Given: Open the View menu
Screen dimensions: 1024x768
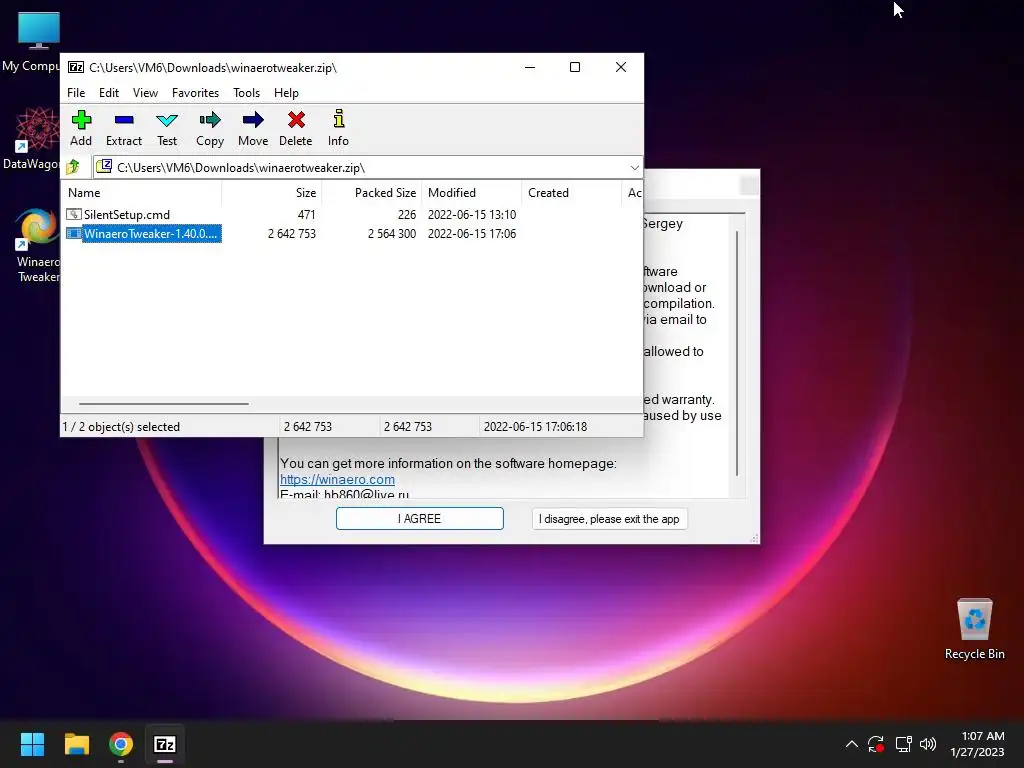Looking at the screenshot, I should click(145, 93).
